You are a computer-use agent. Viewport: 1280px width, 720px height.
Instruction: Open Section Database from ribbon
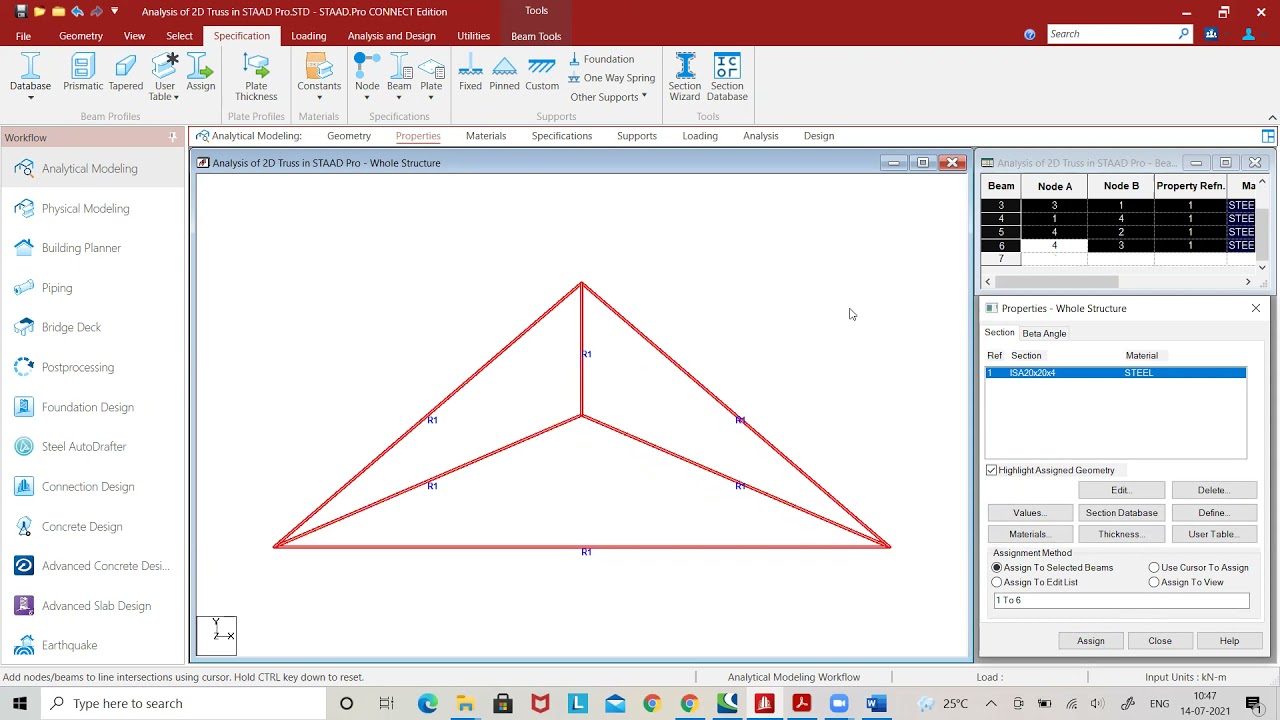727,77
